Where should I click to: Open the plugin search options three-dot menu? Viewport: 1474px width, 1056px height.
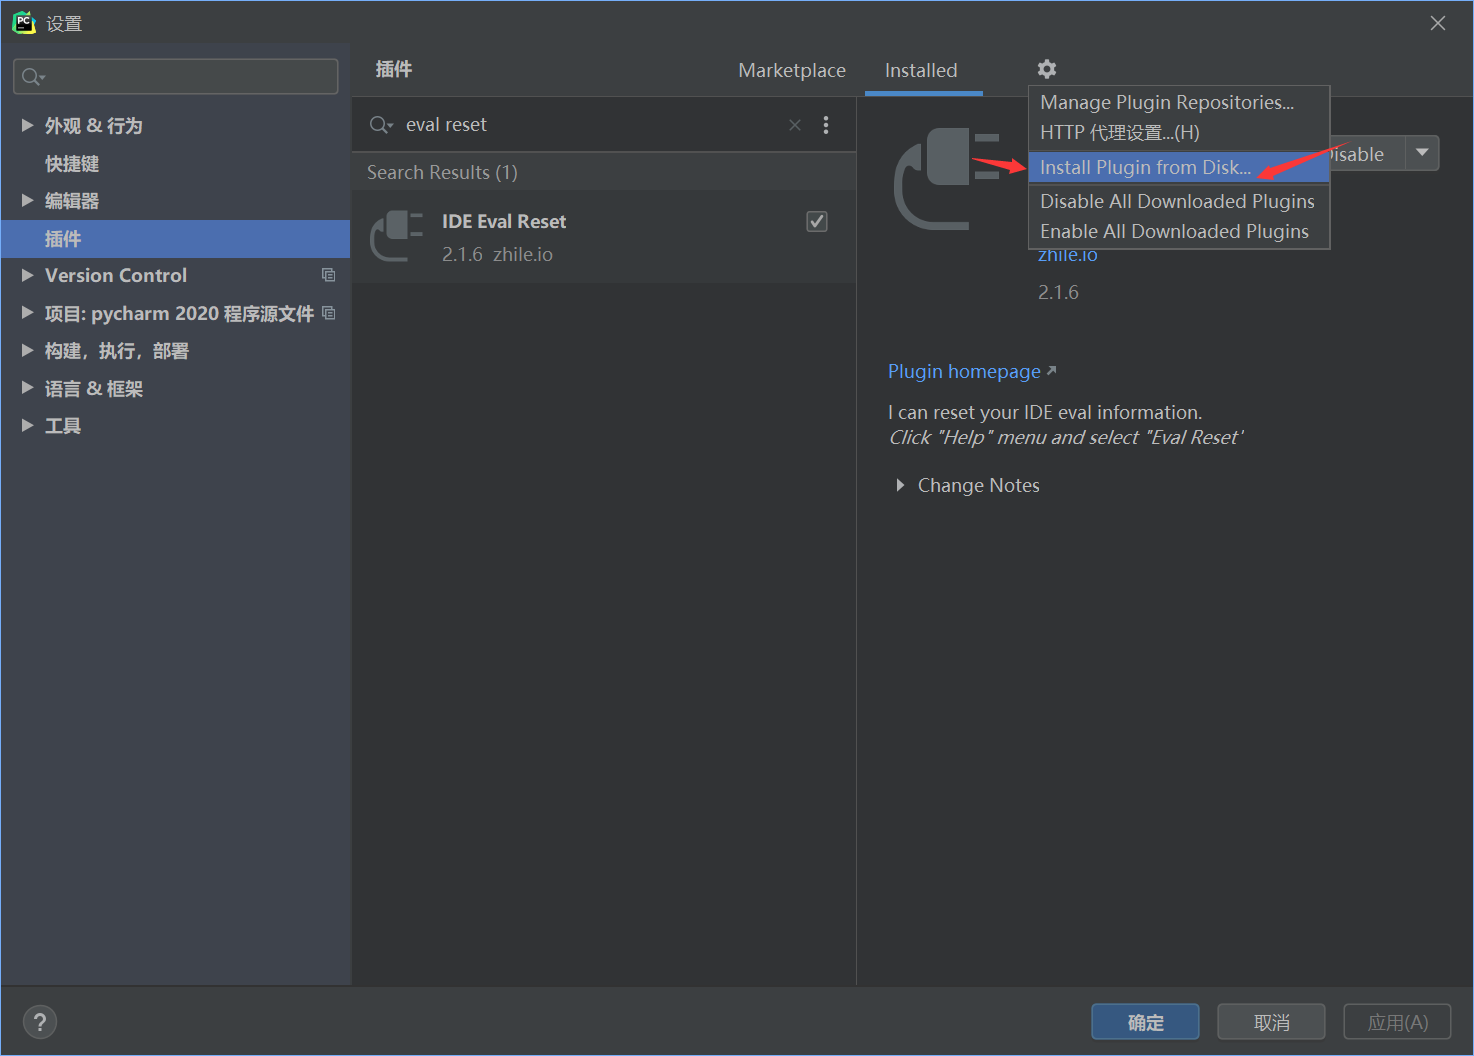[826, 124]
